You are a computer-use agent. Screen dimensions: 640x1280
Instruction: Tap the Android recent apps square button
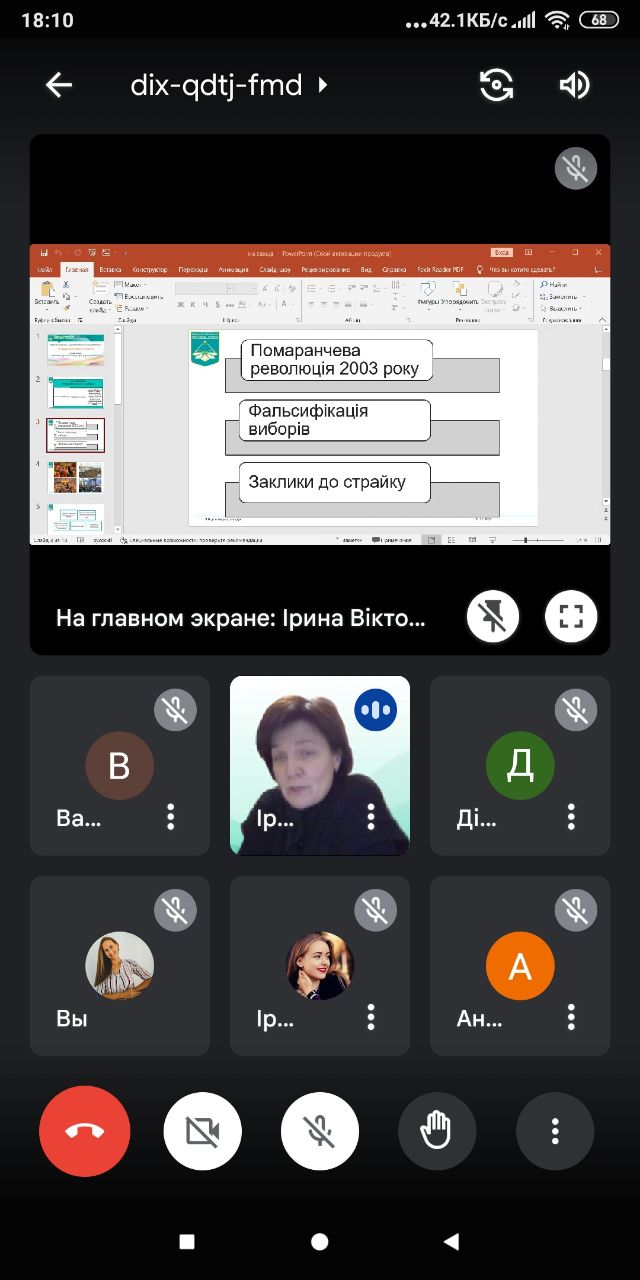pos(187,1242)
